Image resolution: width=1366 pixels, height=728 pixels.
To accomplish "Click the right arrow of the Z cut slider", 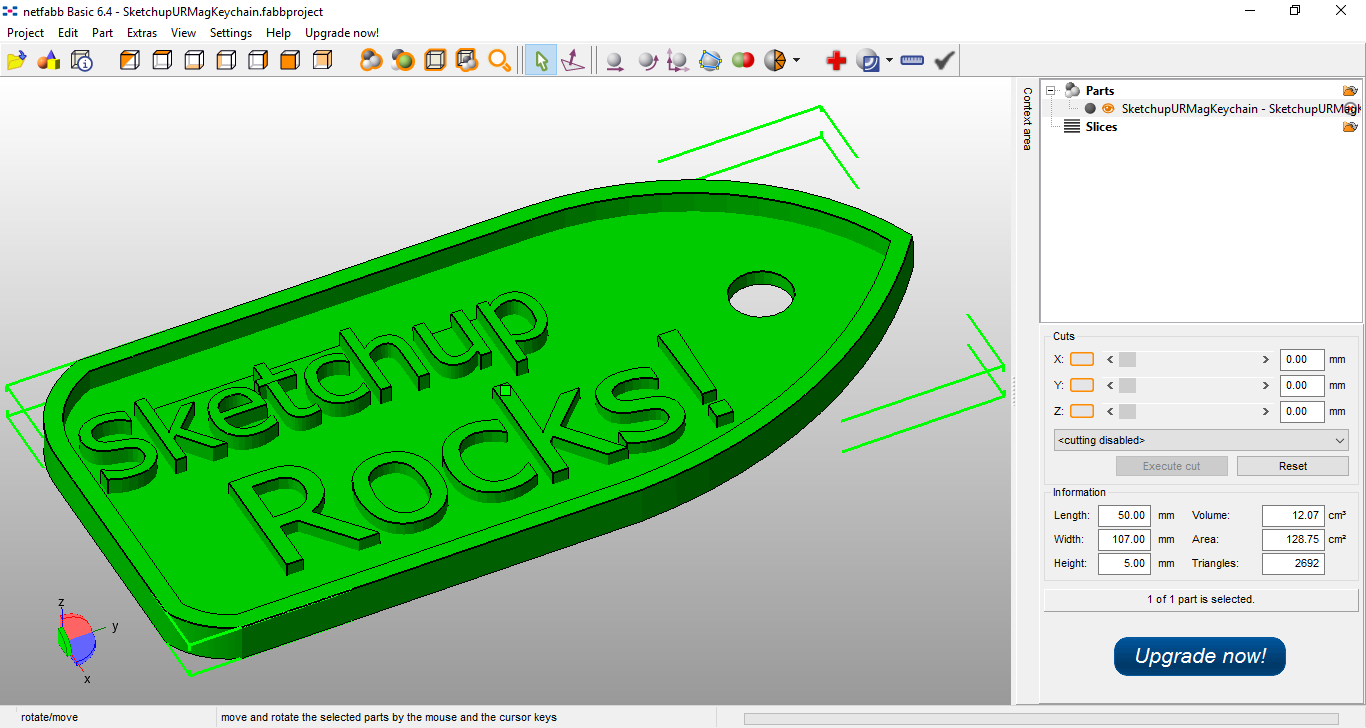I will [1266, 411].
